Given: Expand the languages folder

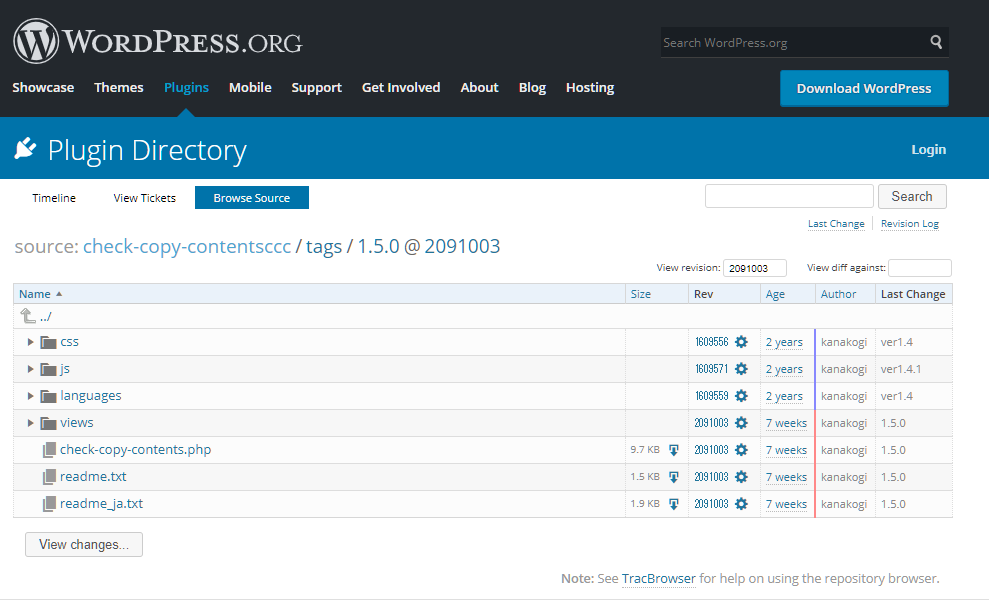Looking at the screenshot, I should [30, 396].
